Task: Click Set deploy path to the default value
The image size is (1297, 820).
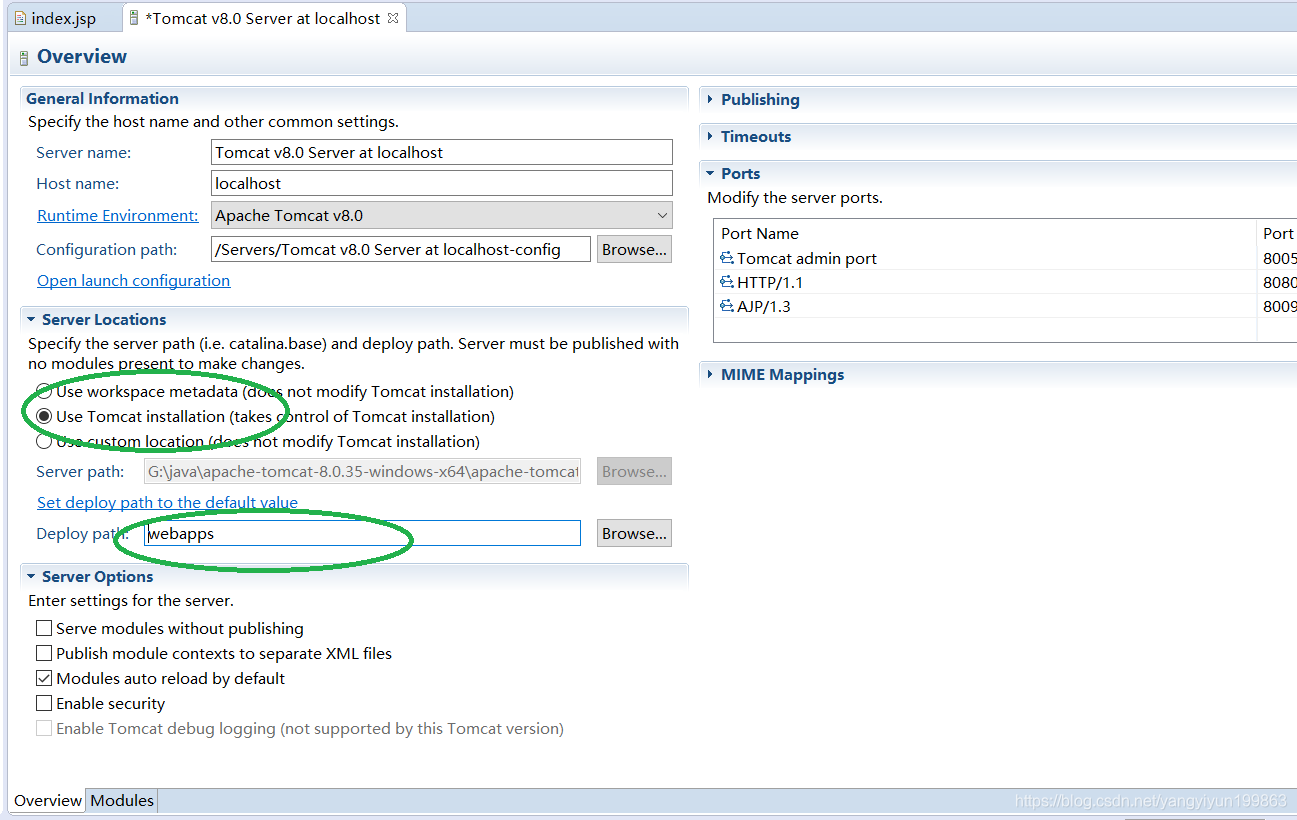Action: pos(167,502)
